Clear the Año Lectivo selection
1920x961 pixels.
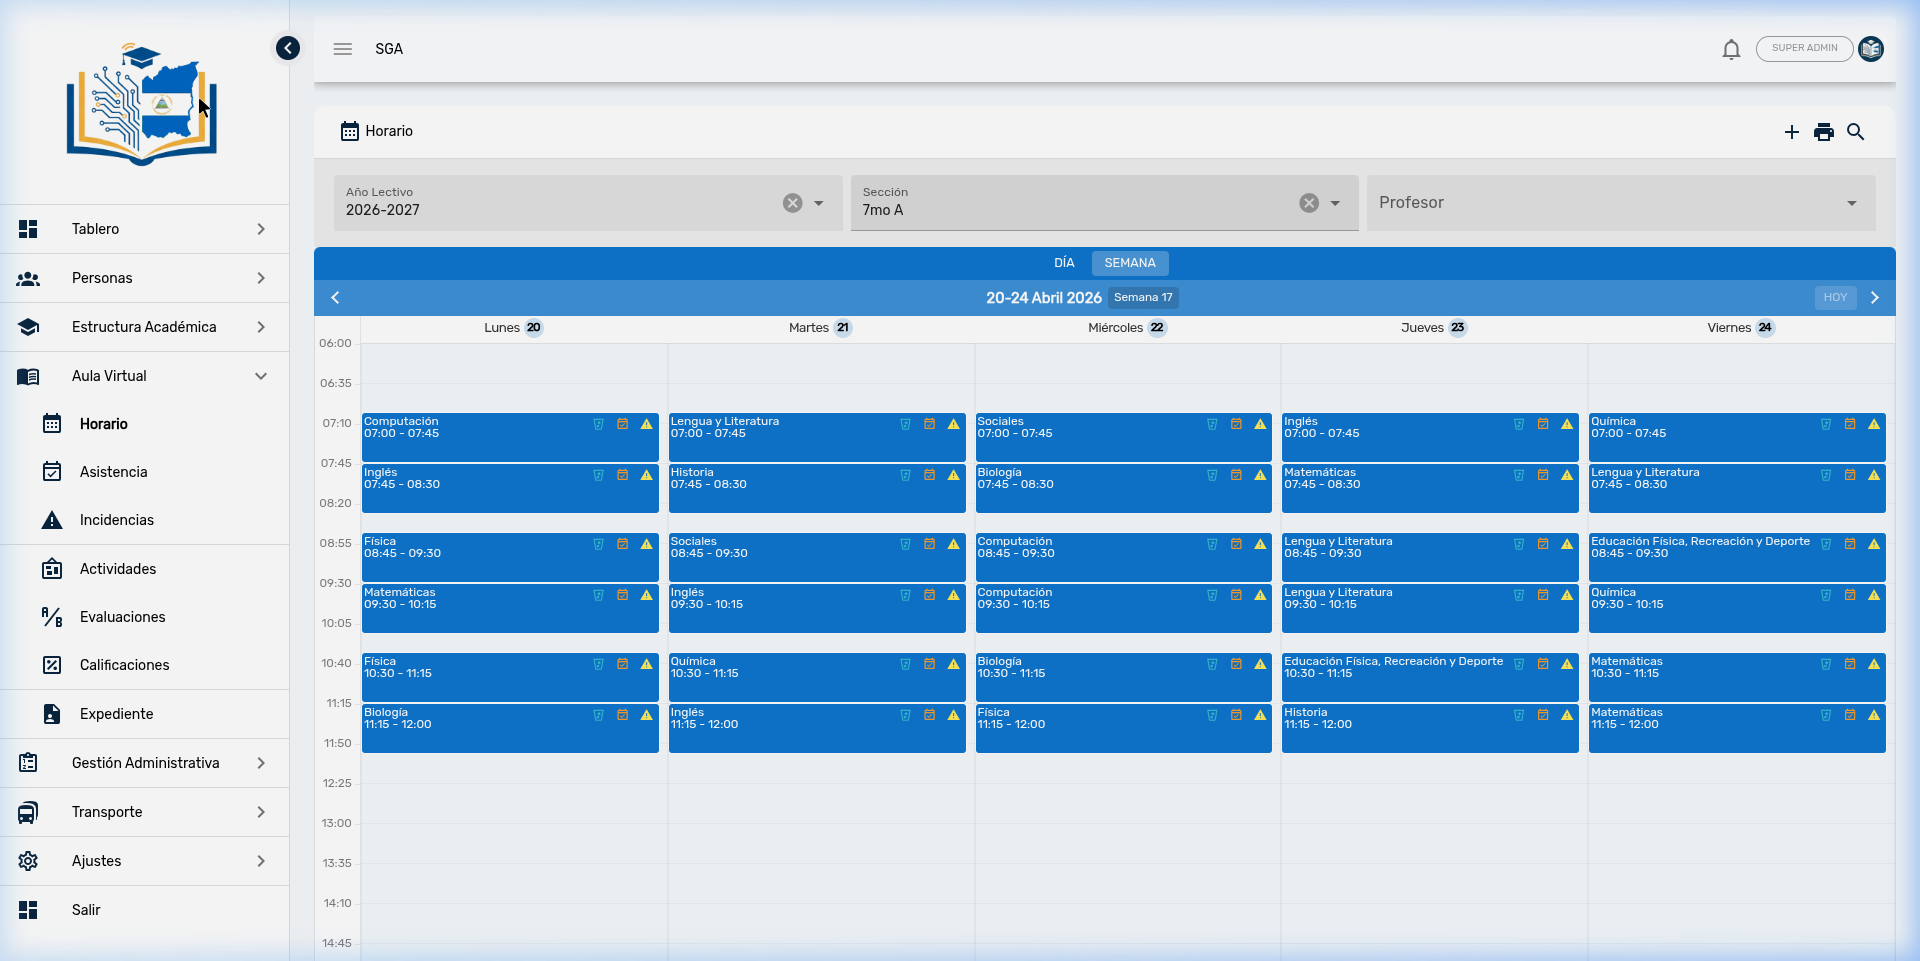click(x=792, y=203)
